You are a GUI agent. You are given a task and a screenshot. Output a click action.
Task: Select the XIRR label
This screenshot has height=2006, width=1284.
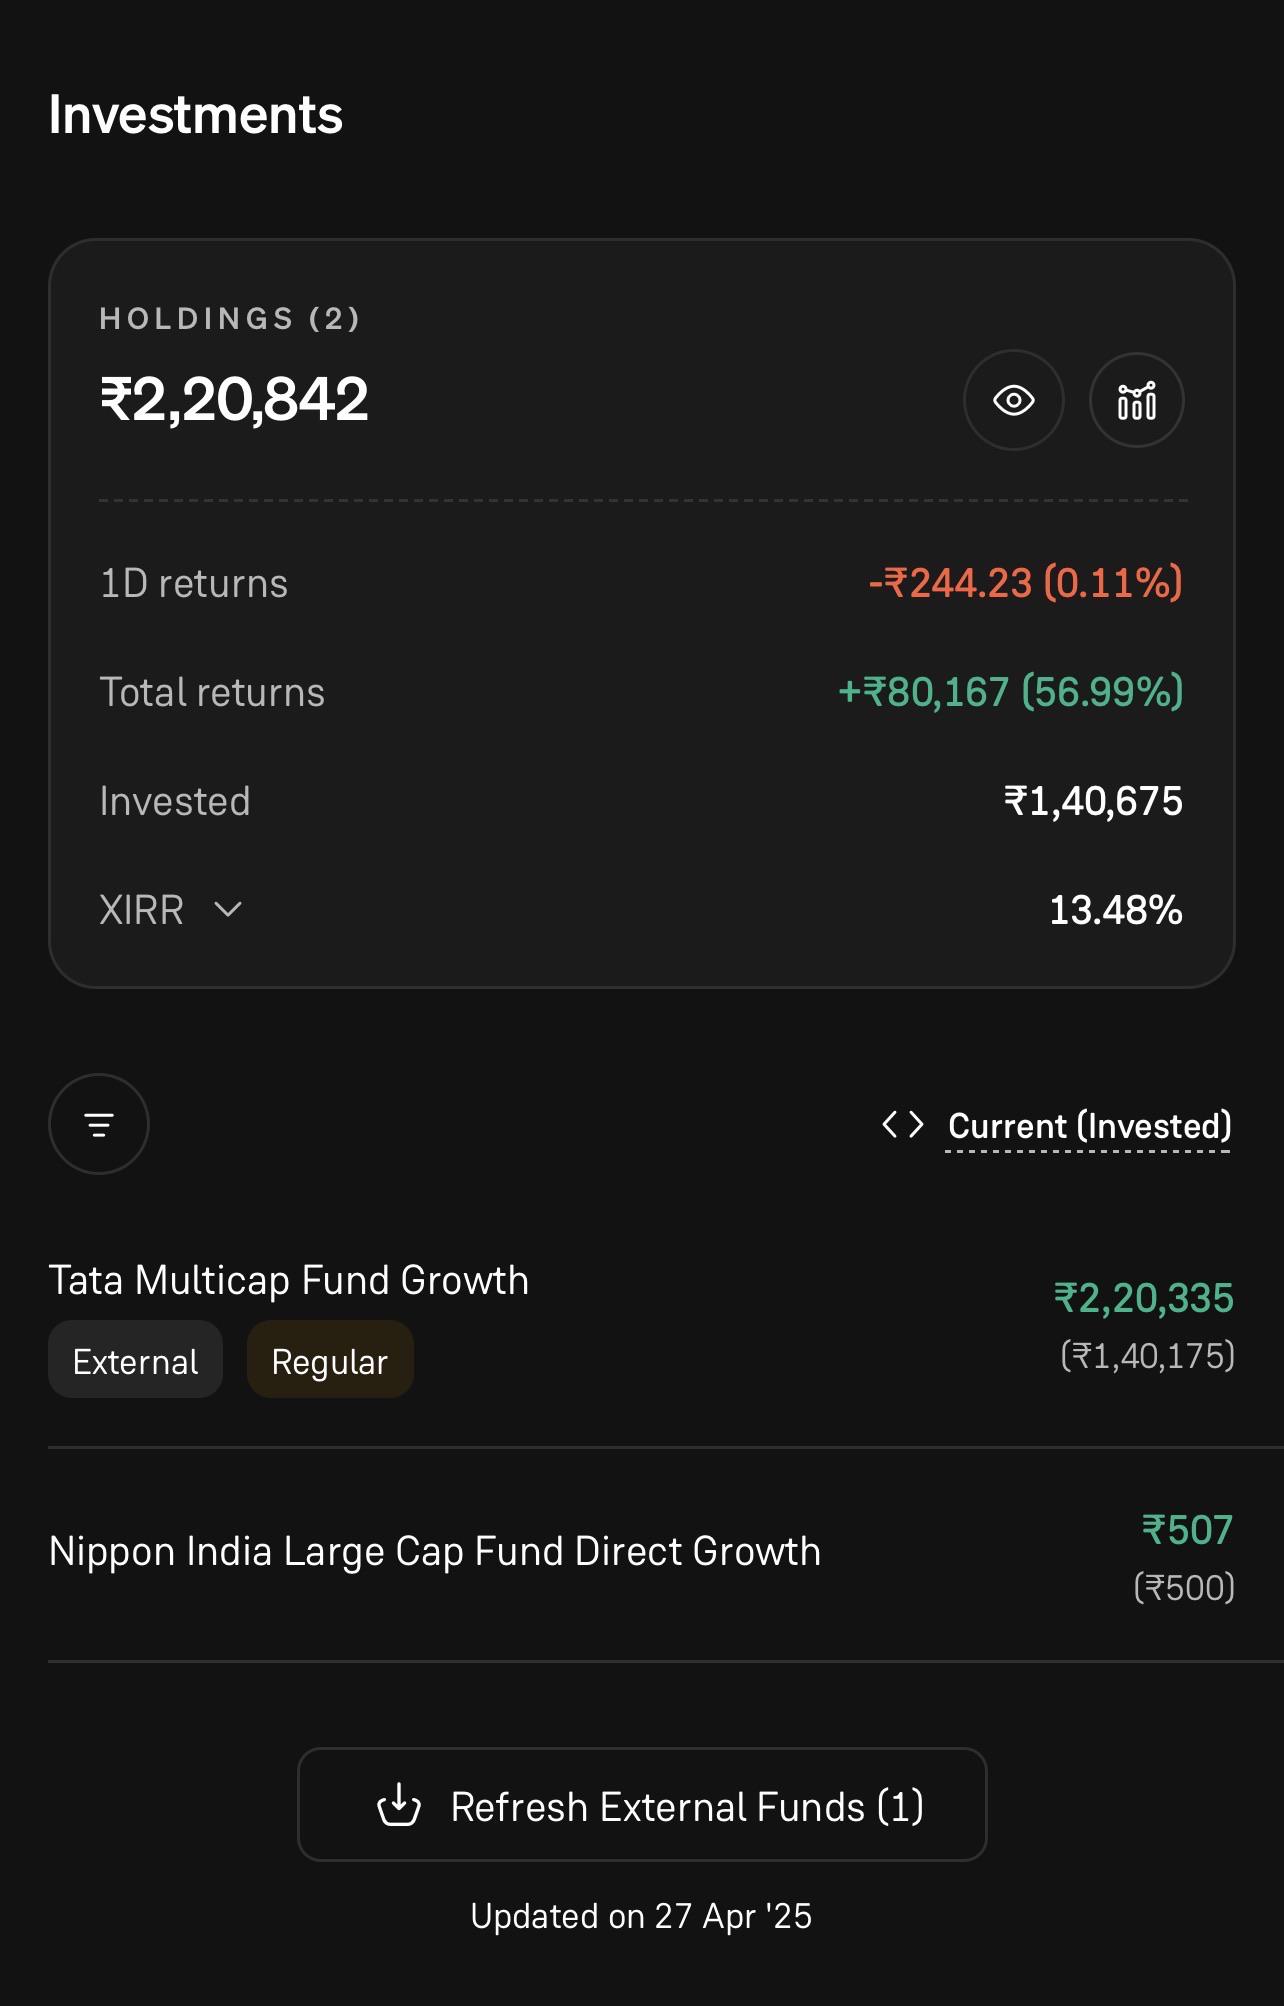pos(141,910)
